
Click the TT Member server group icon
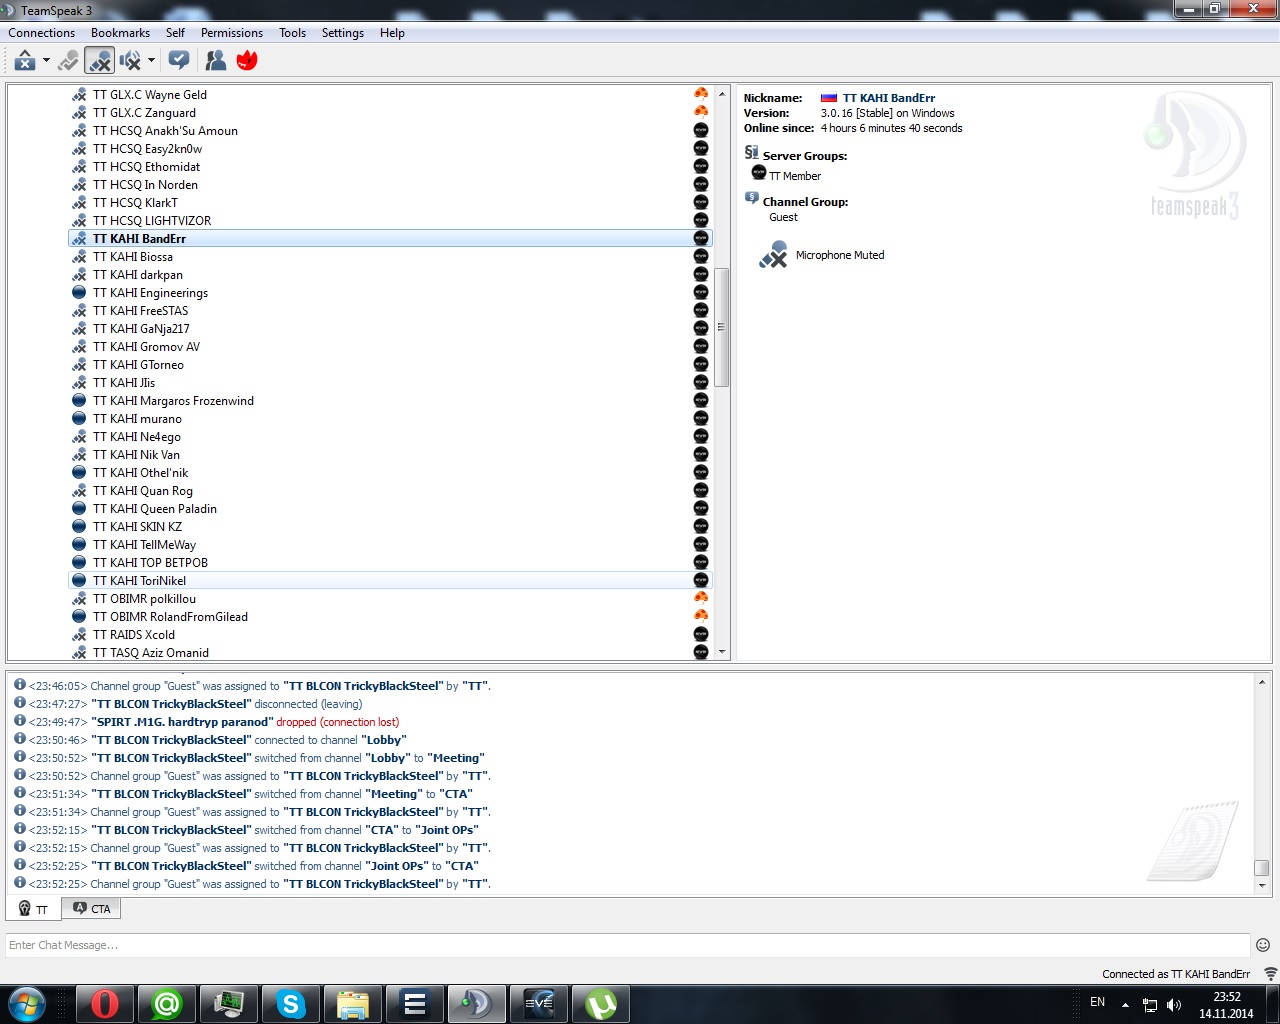(759, 173)
